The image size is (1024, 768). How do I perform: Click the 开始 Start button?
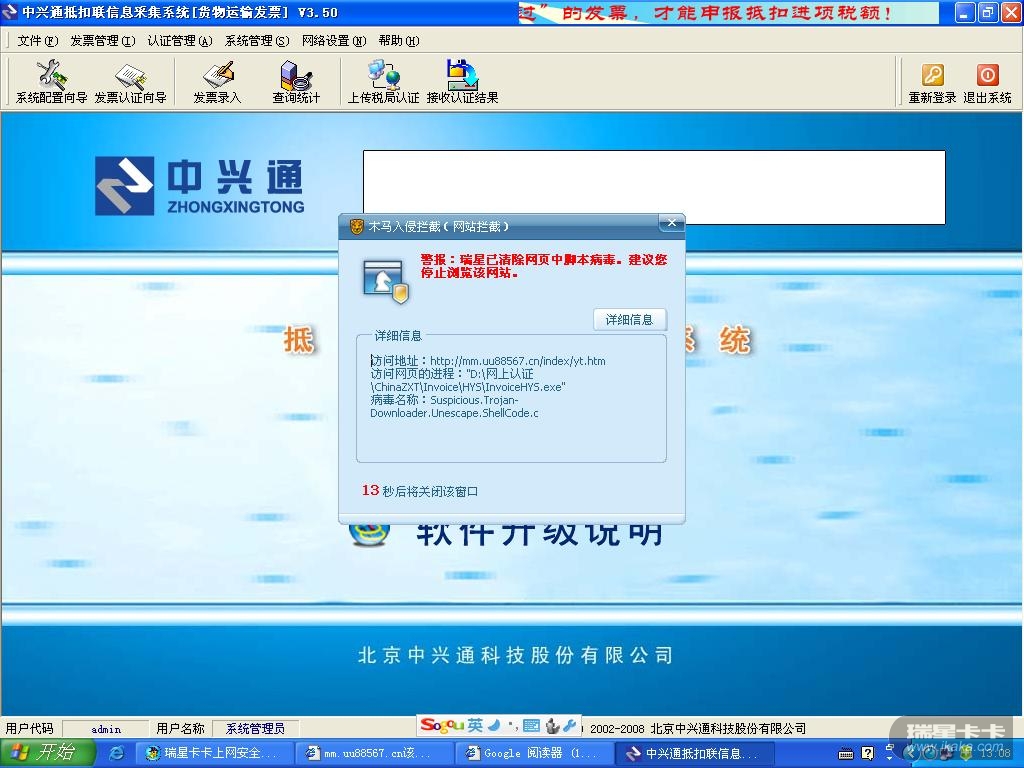(46, 752)
